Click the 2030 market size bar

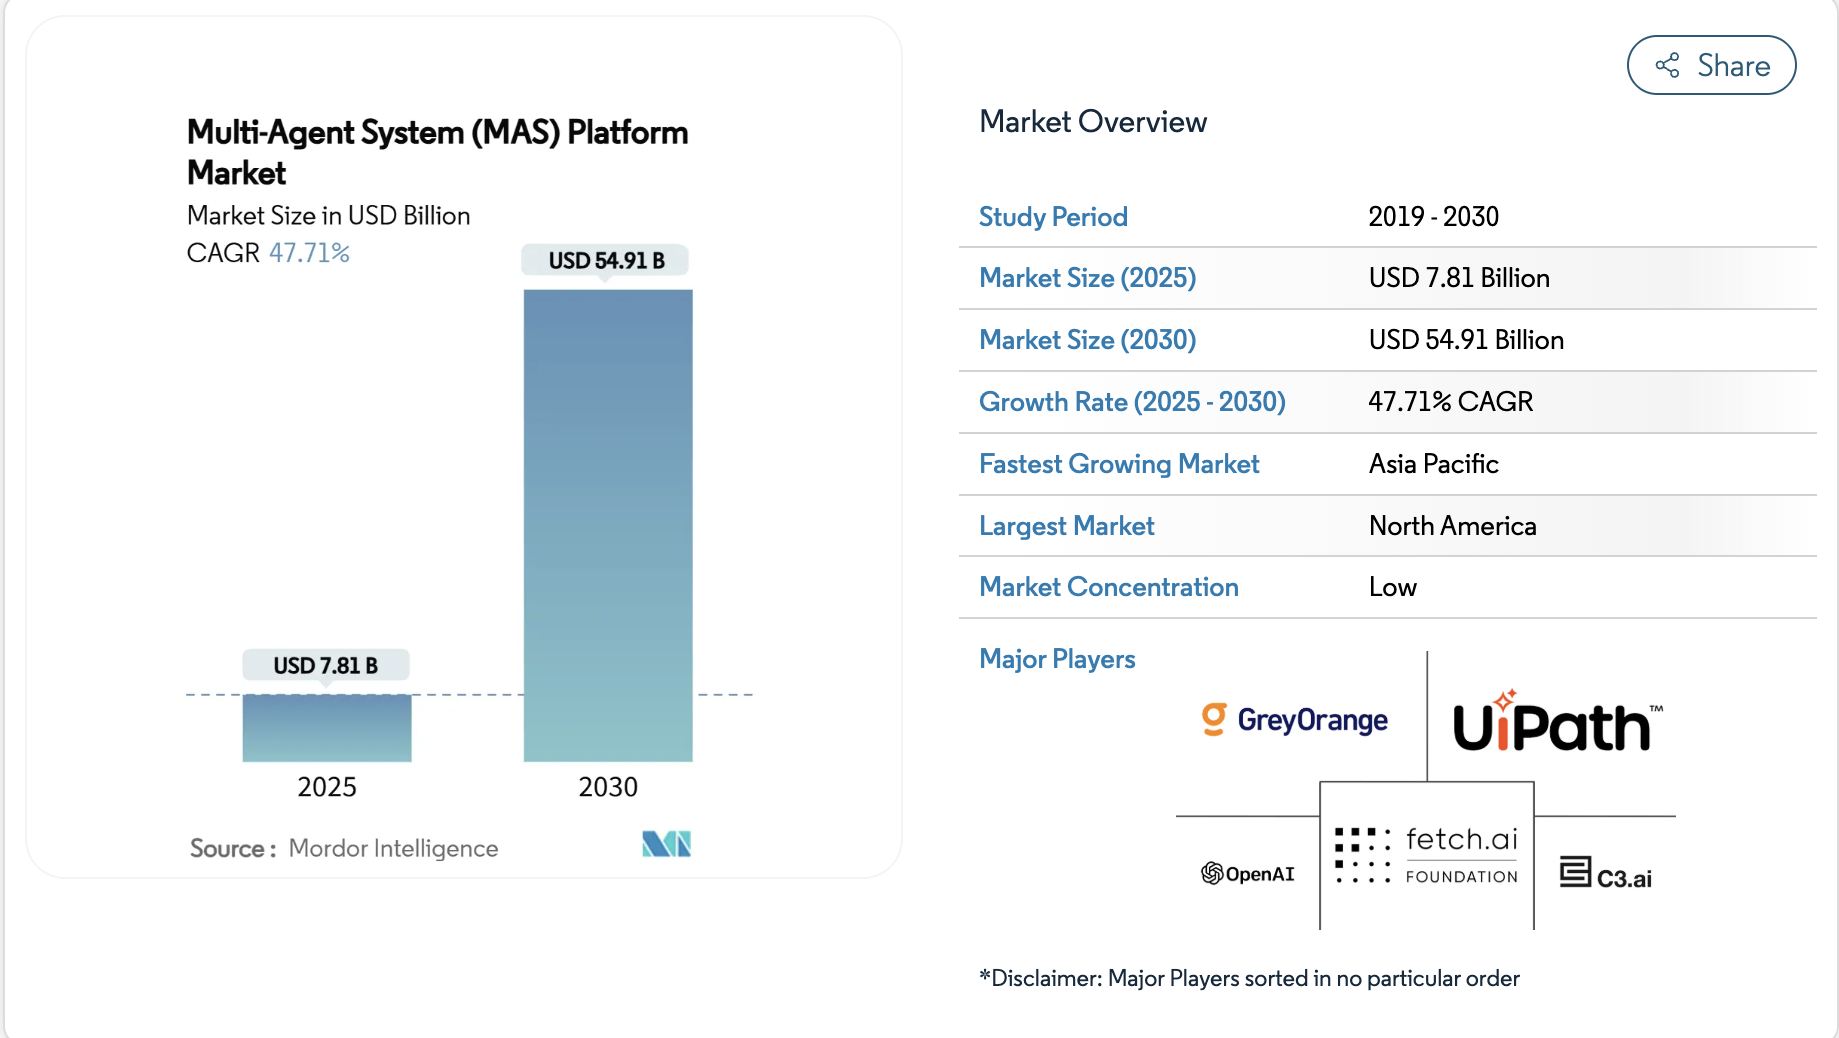tap(608, 525)
